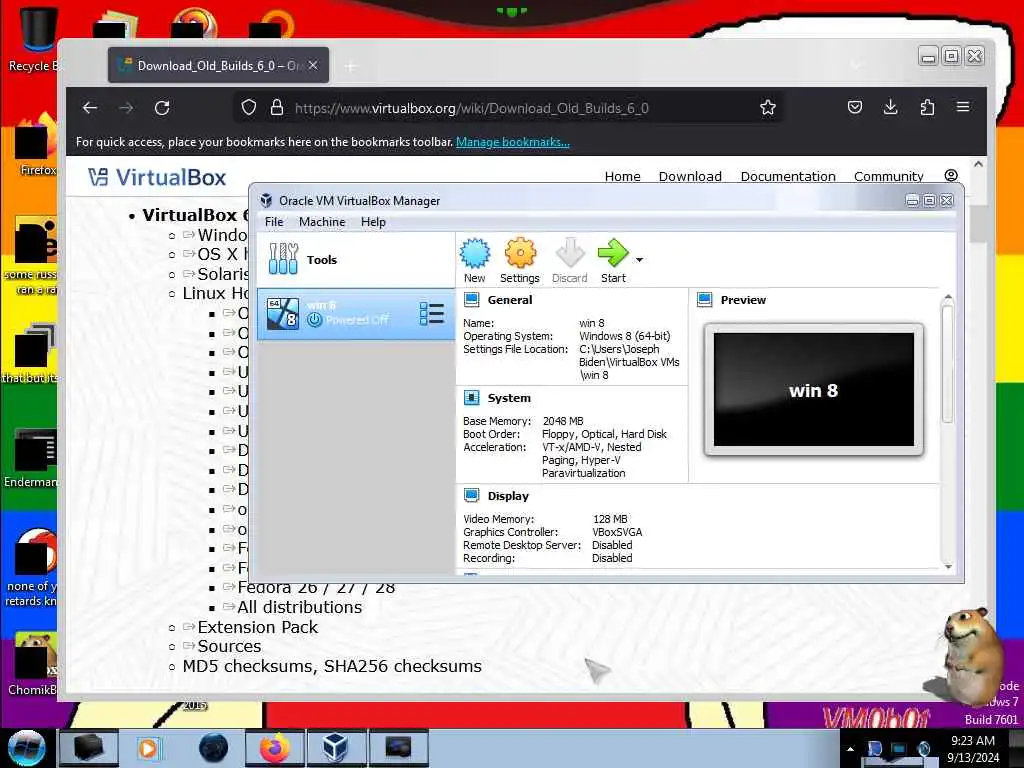Click the website account profile icon
The width and height of the screenshot is (1024, 768).
point(951,176)
